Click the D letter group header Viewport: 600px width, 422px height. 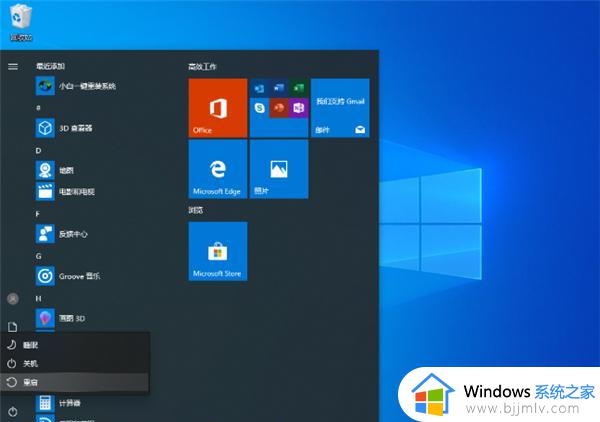[38, 150]
